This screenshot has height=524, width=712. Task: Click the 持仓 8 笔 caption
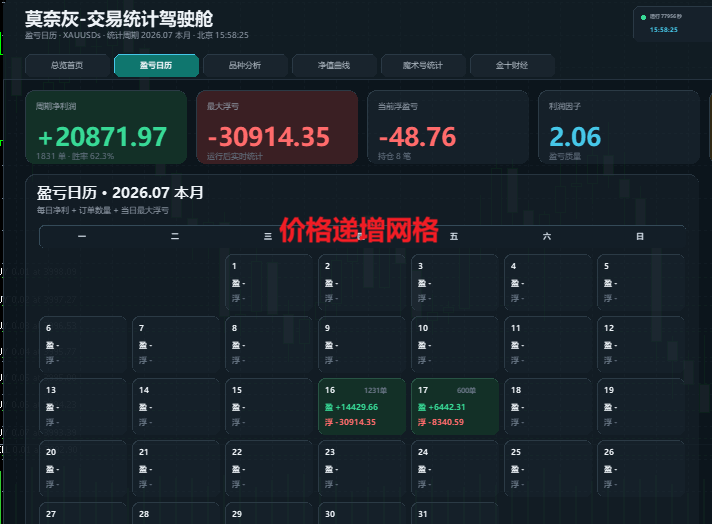coord(394,156)
